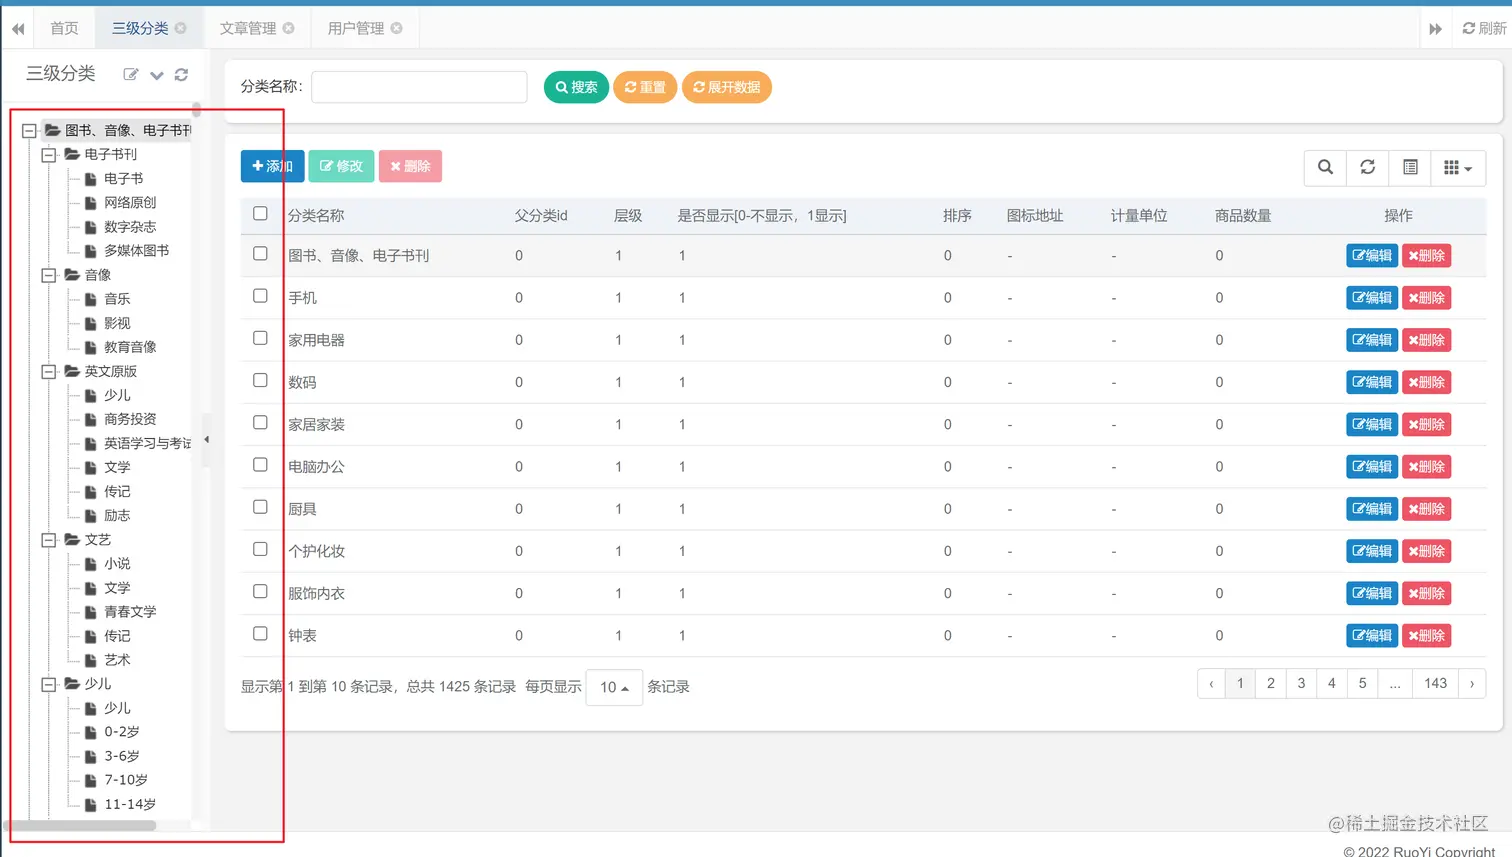Close the 文章管理 tab
The height and width of the screenshot is (857, 1512).
[289, 28]
